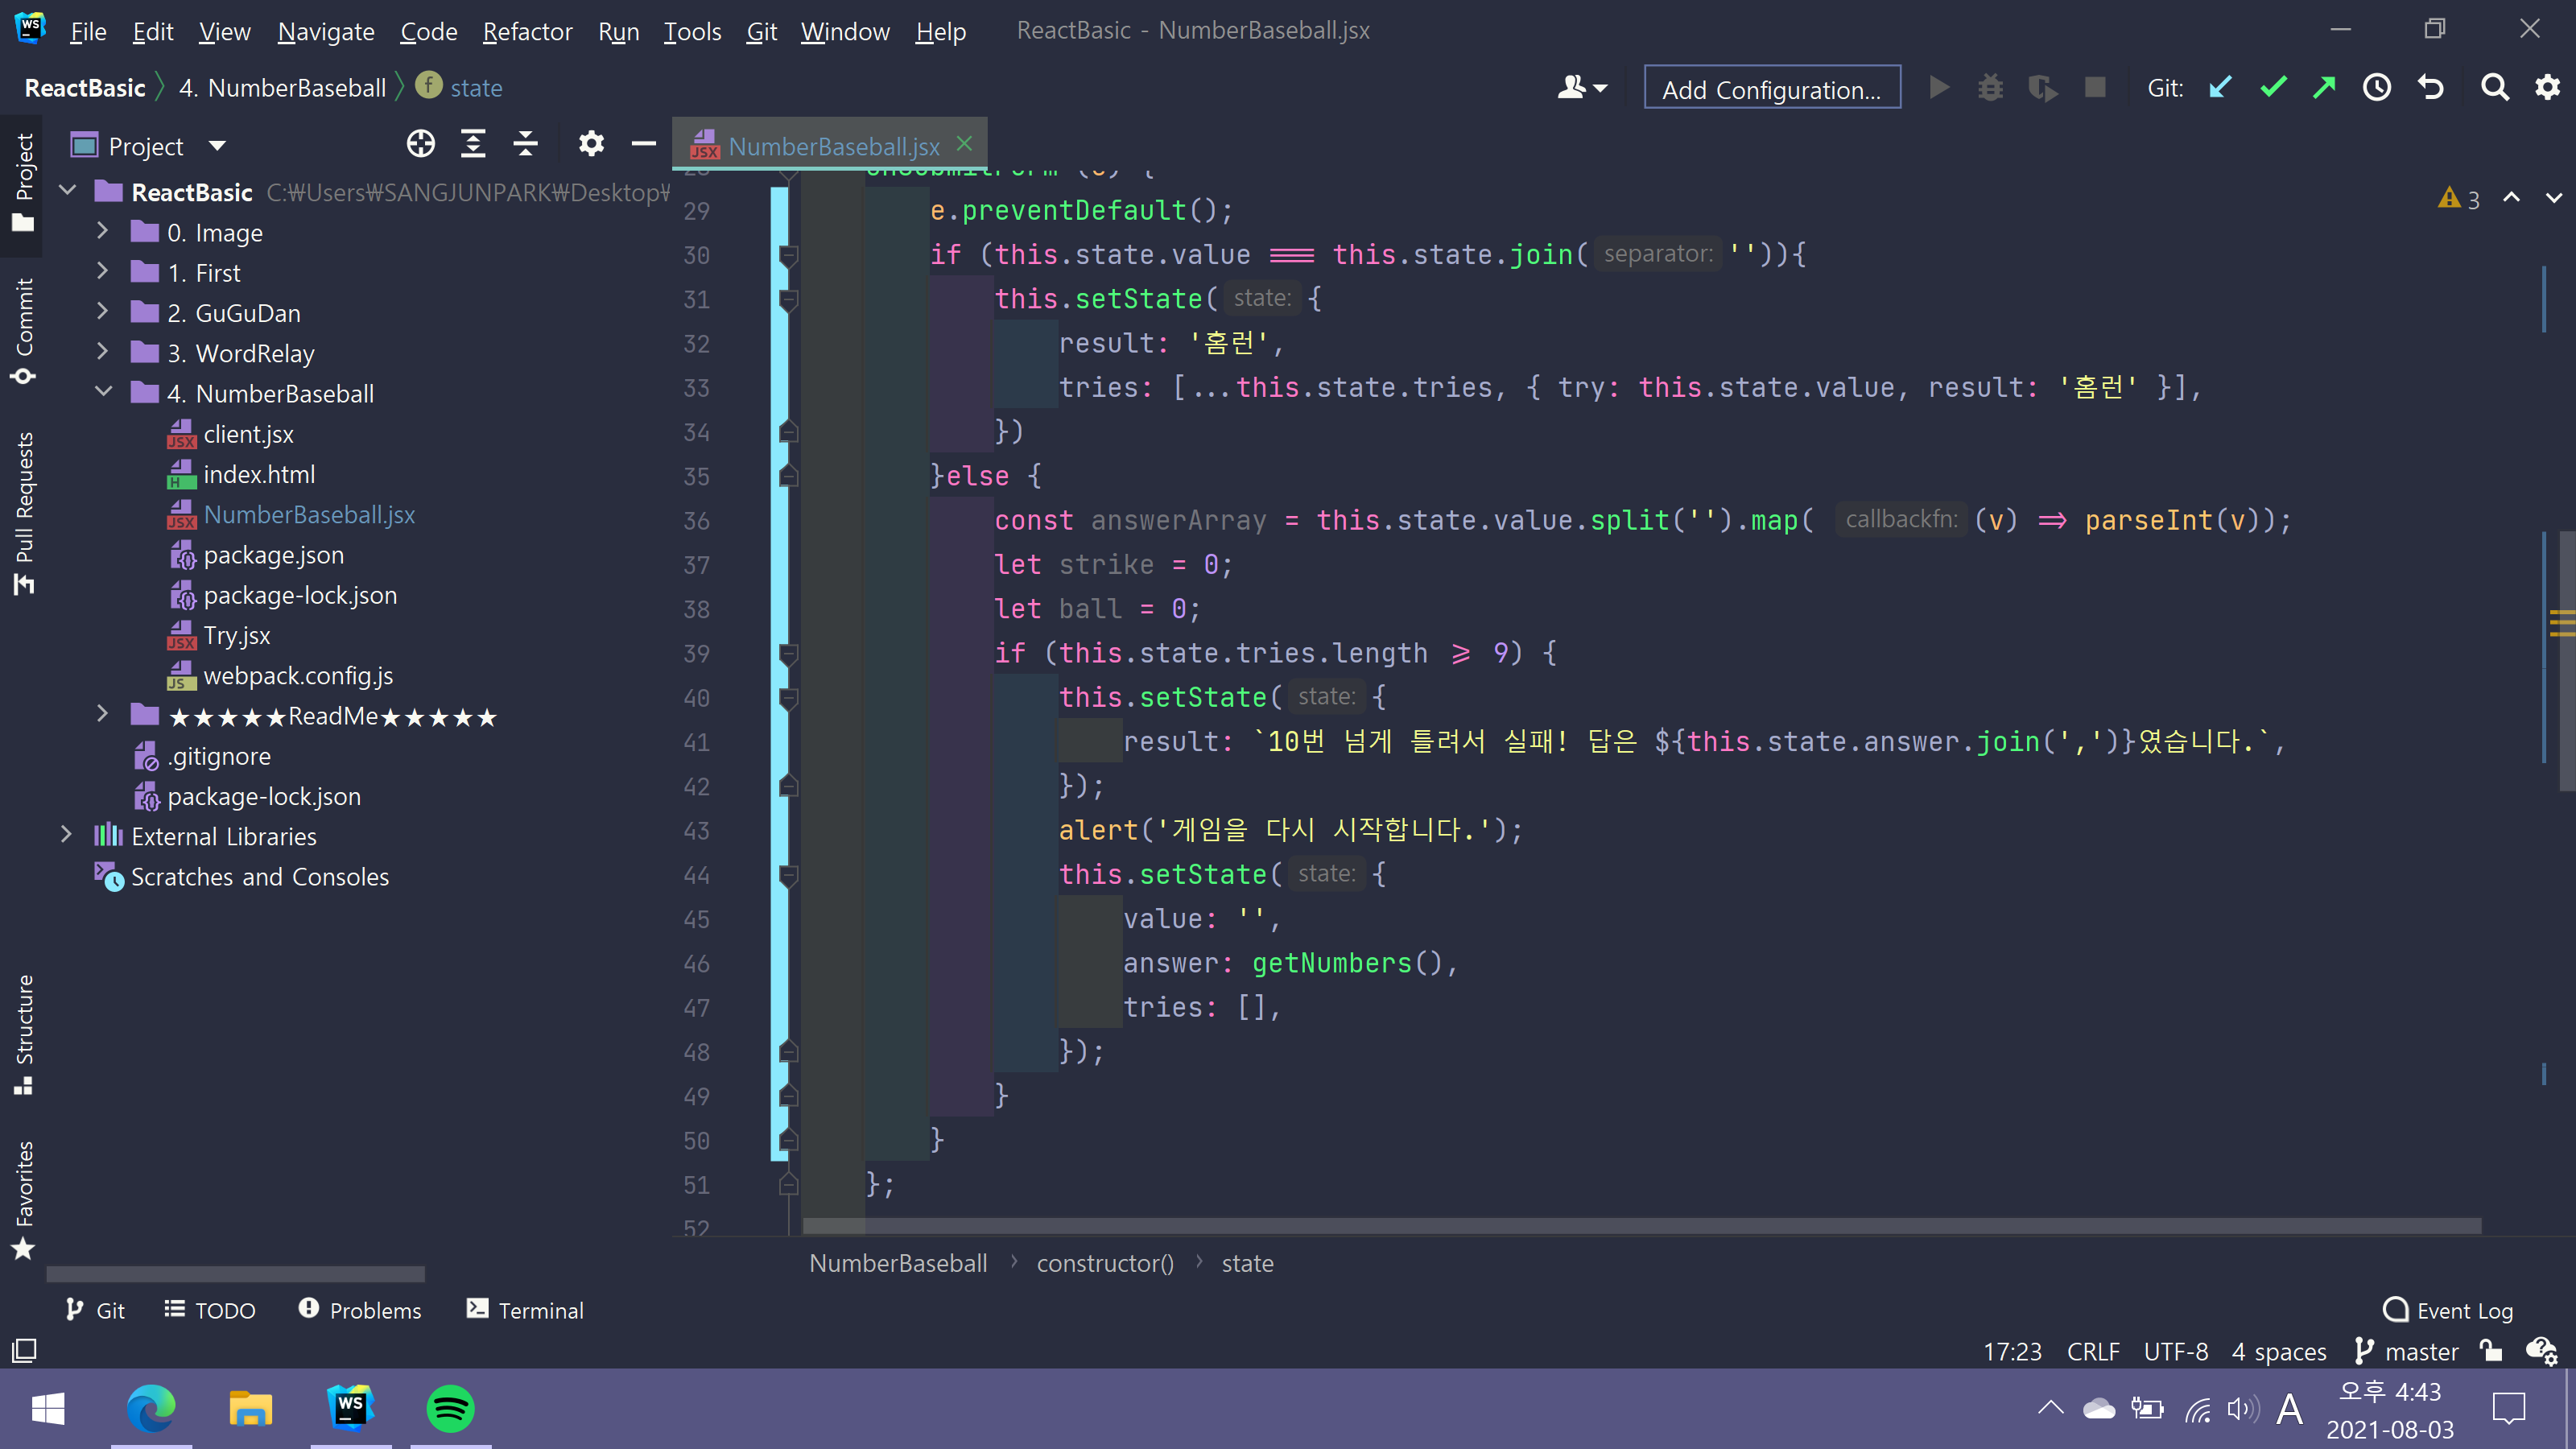Image resolution: width=2576 pixels, height=1449 pixels.
Task: Click the Git commit checkmark icon
Action: (x=2273, y=88)
